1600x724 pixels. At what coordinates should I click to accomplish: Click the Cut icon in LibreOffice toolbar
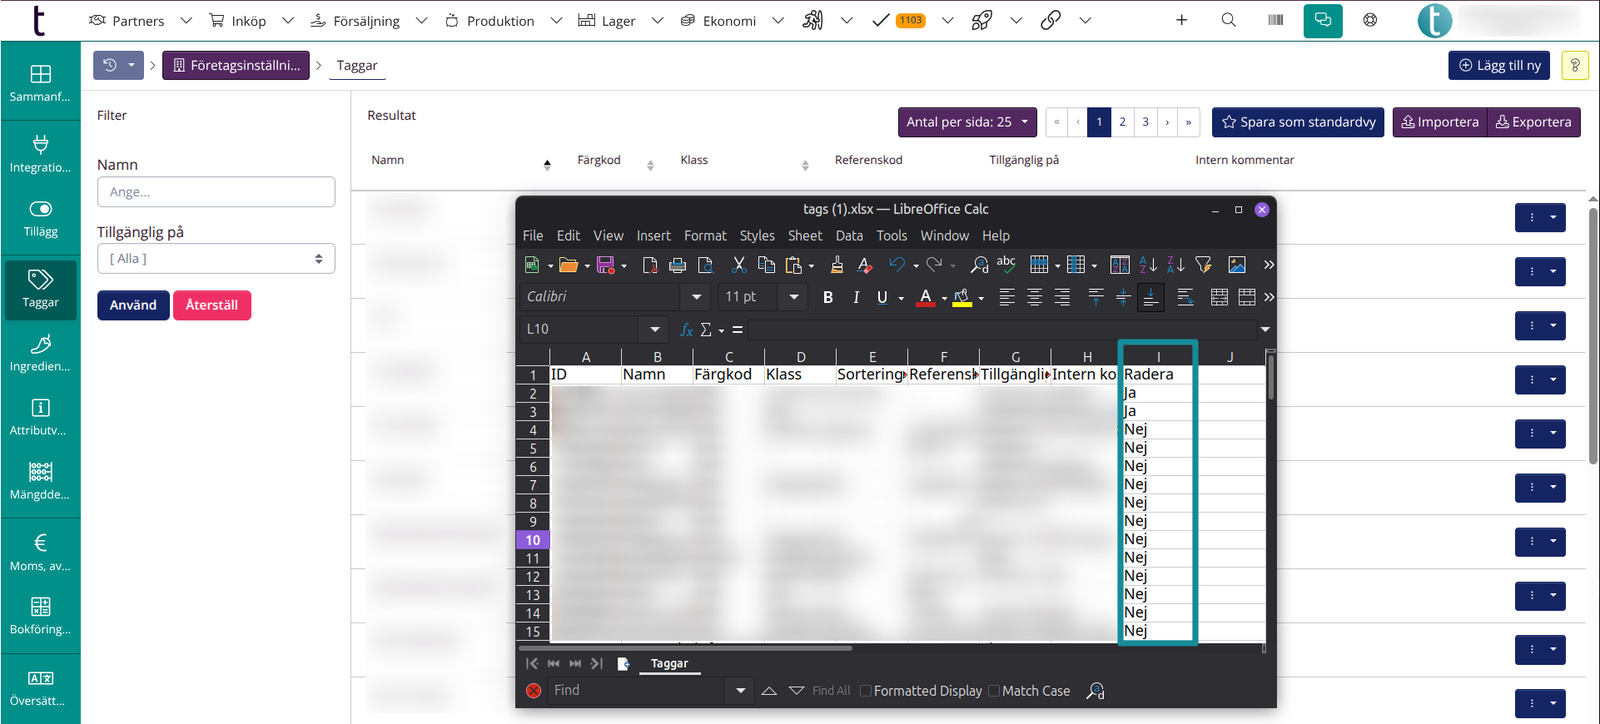click(x=739, y=265)
